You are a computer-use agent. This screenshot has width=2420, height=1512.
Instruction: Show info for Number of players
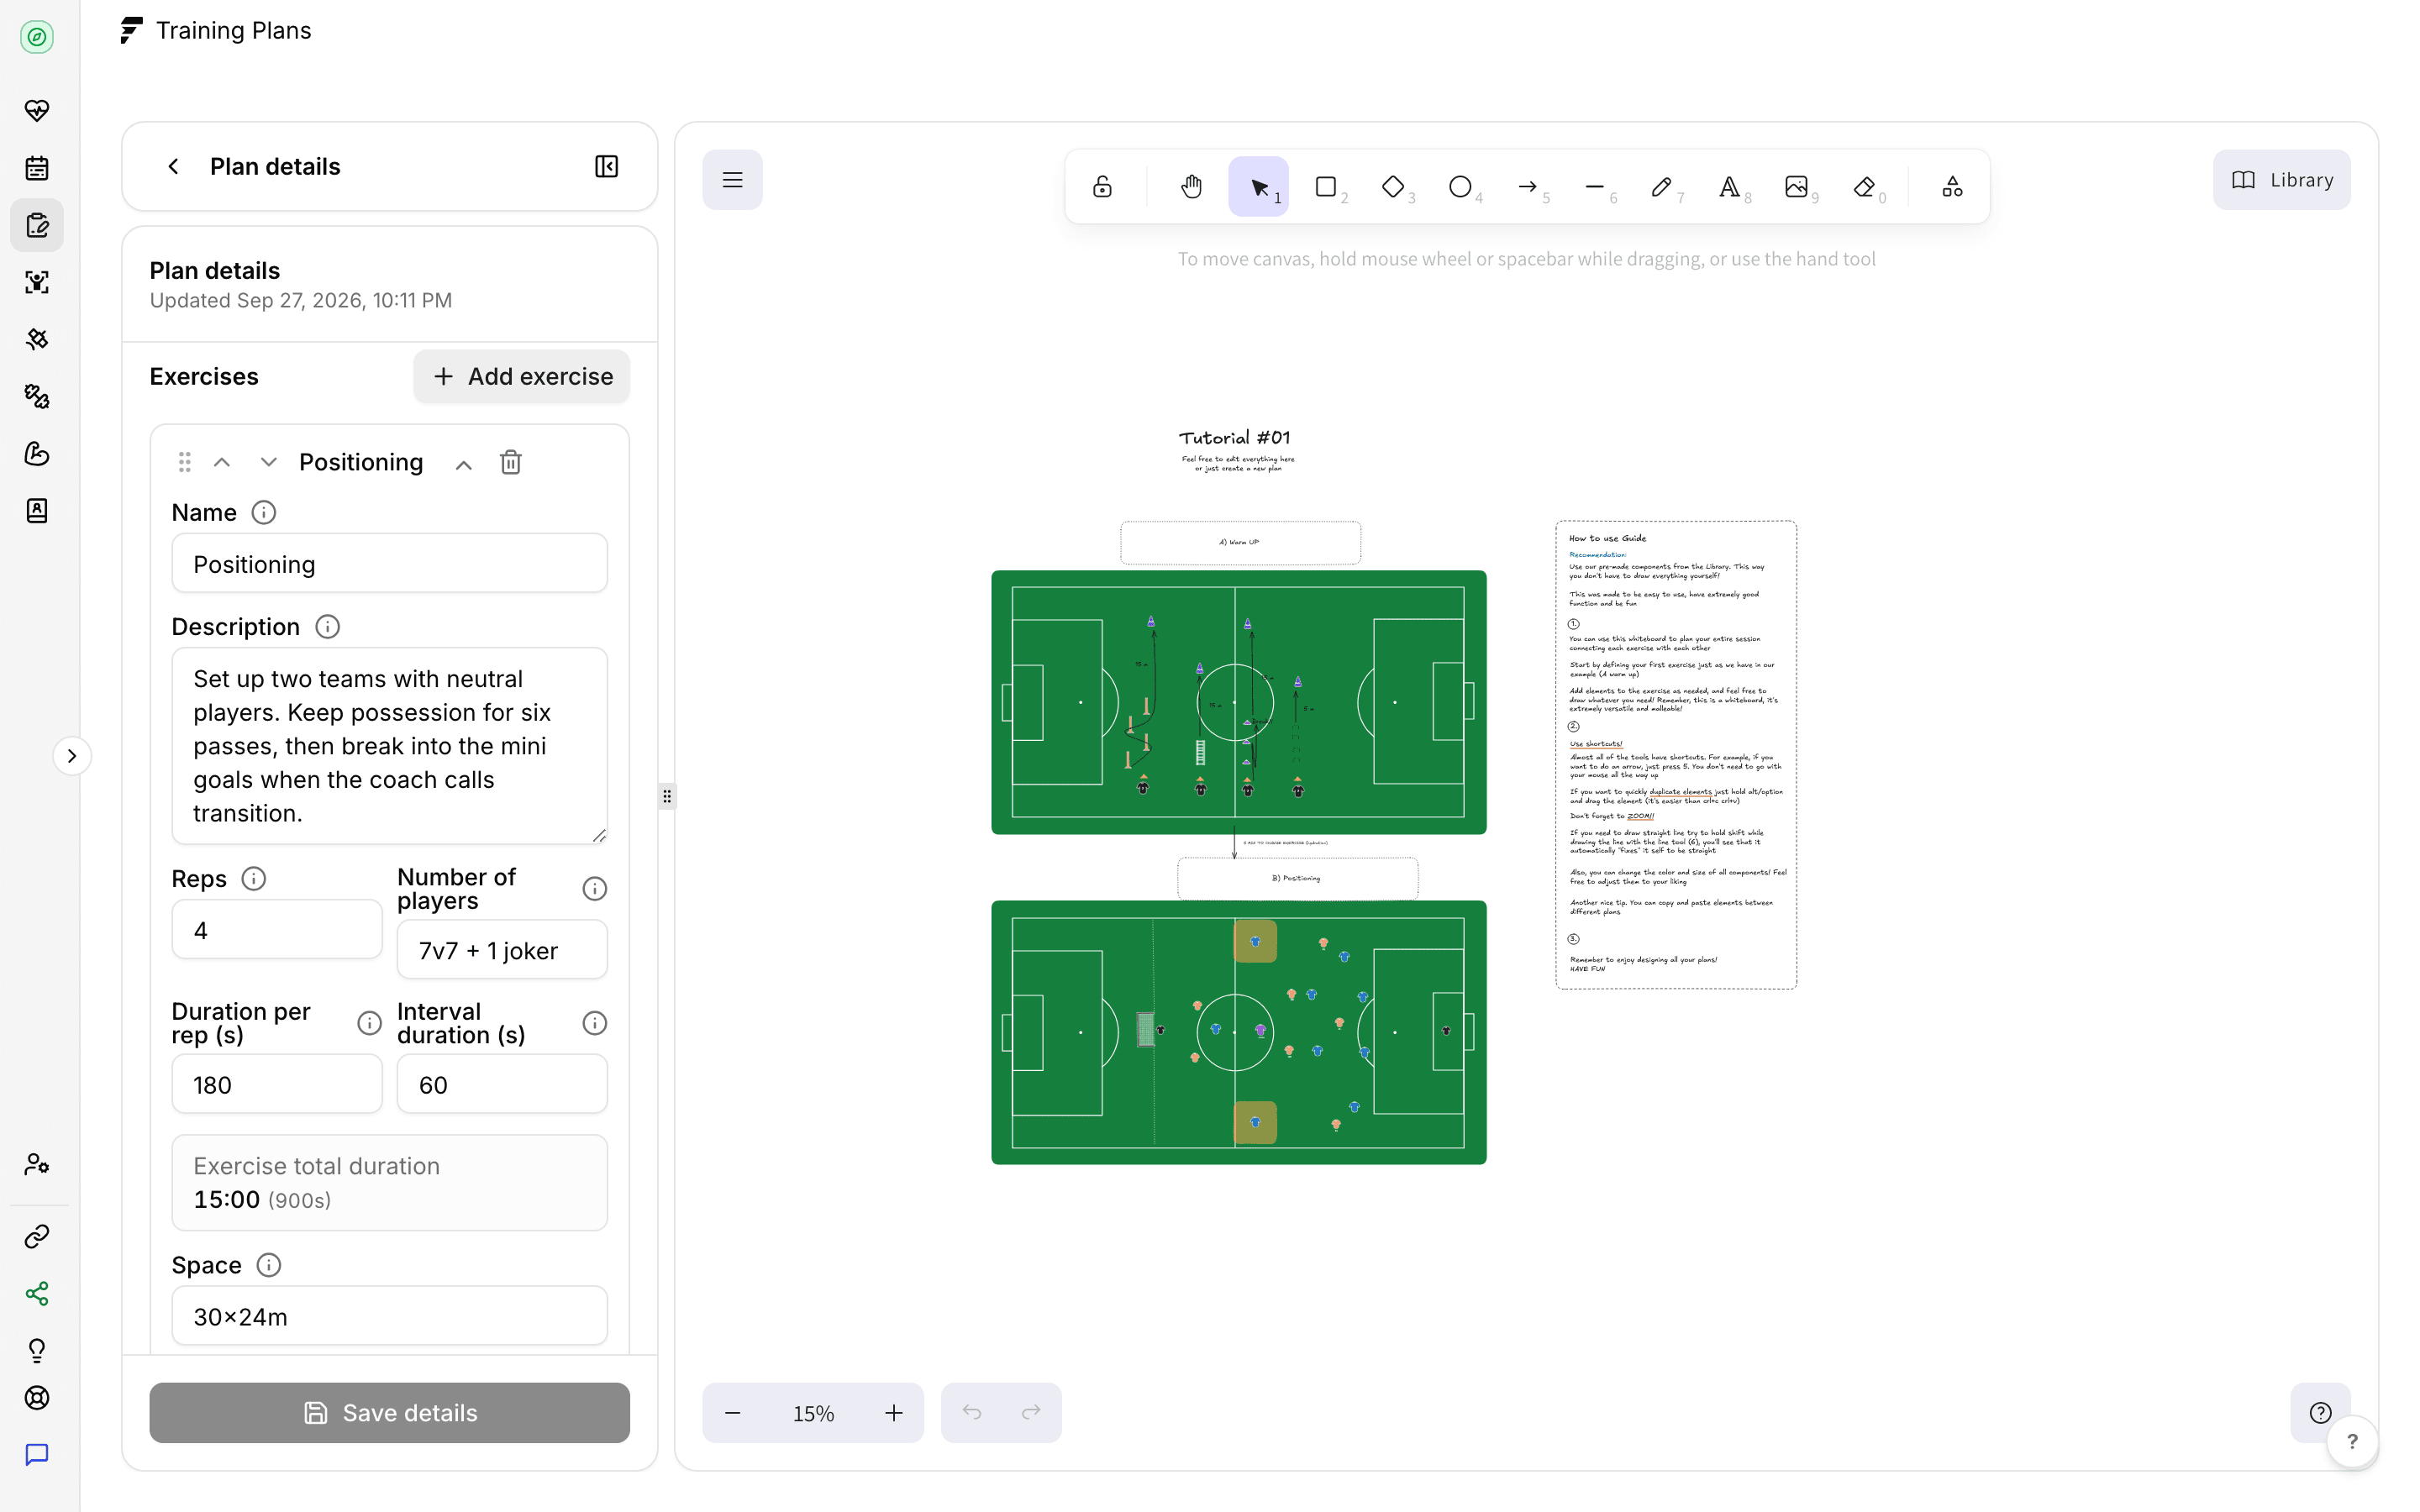[x=594, y=889]
